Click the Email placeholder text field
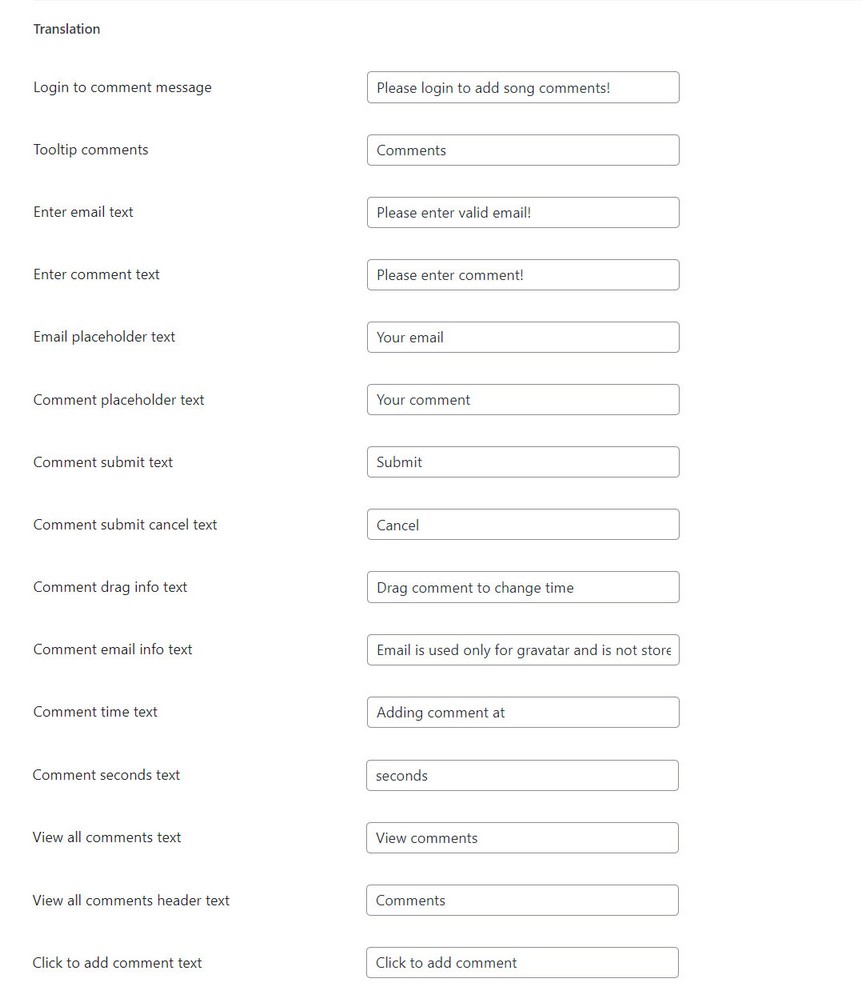The image size is (862, 995). (x=522, y=337)
